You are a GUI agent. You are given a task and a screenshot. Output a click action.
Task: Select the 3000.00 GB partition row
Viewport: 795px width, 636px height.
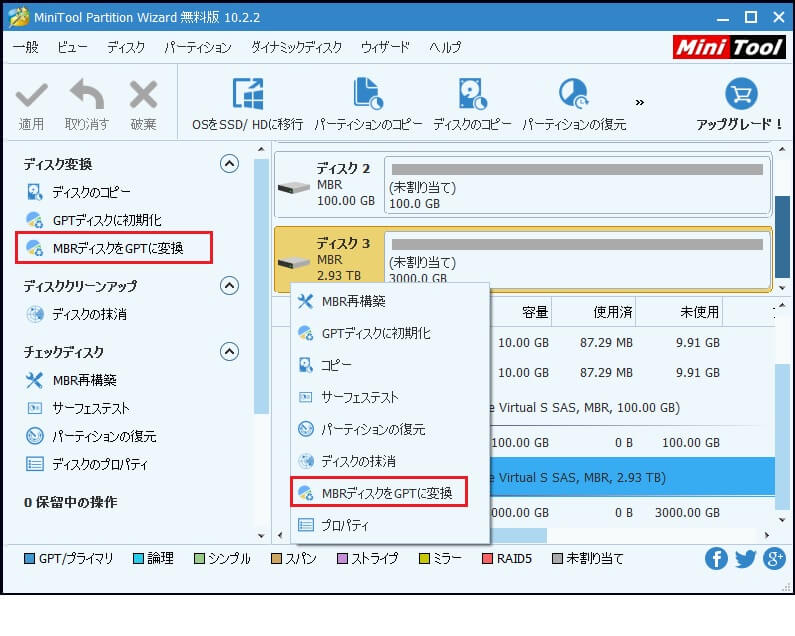(x=632, y=513)
